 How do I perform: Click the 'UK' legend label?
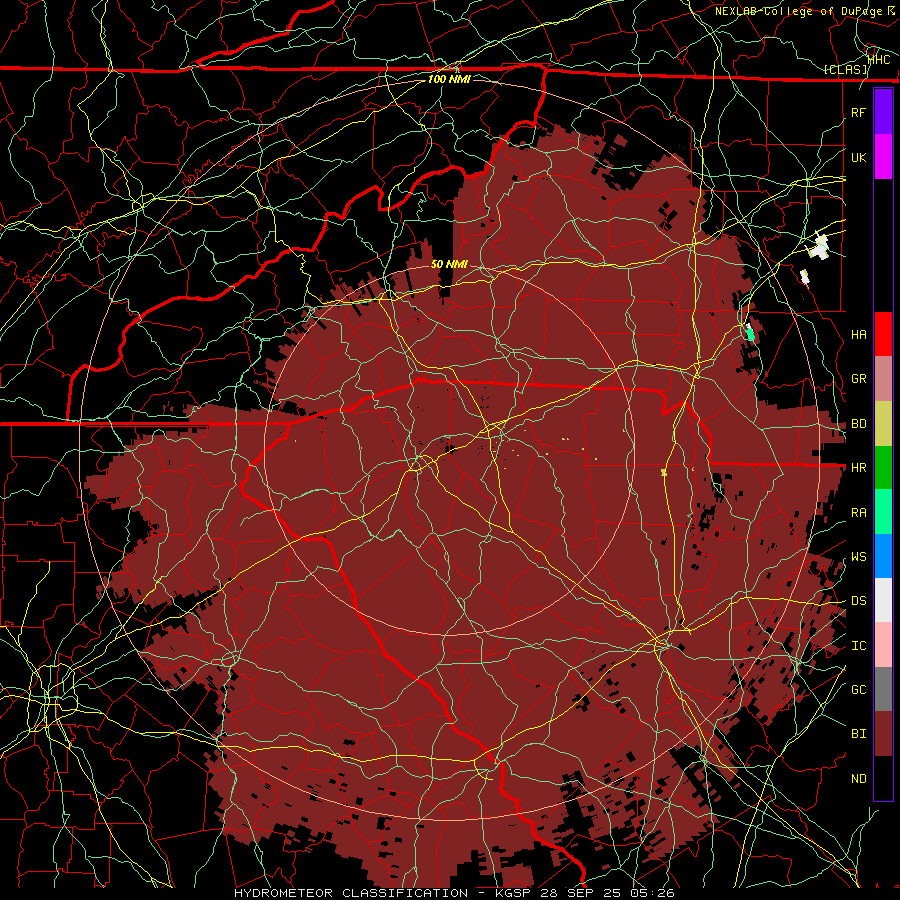click(858, 158)
